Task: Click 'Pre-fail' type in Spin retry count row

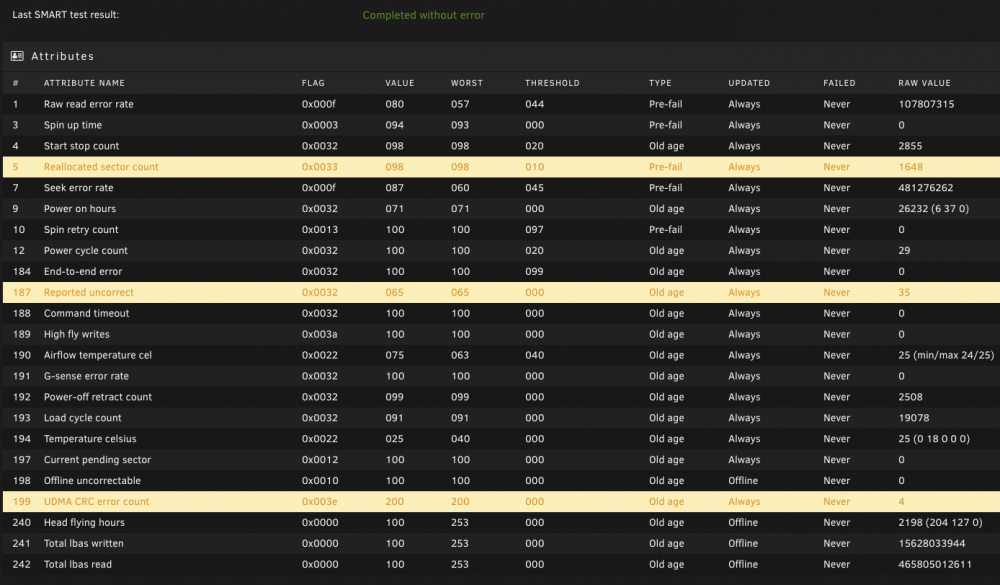Action: (x=665, y=230)
